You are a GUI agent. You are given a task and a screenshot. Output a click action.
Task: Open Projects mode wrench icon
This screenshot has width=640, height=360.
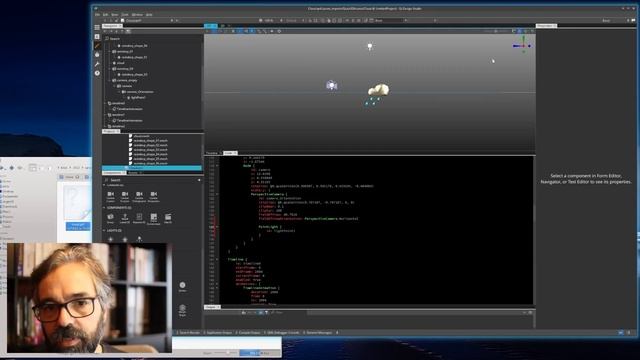(97, 64)
